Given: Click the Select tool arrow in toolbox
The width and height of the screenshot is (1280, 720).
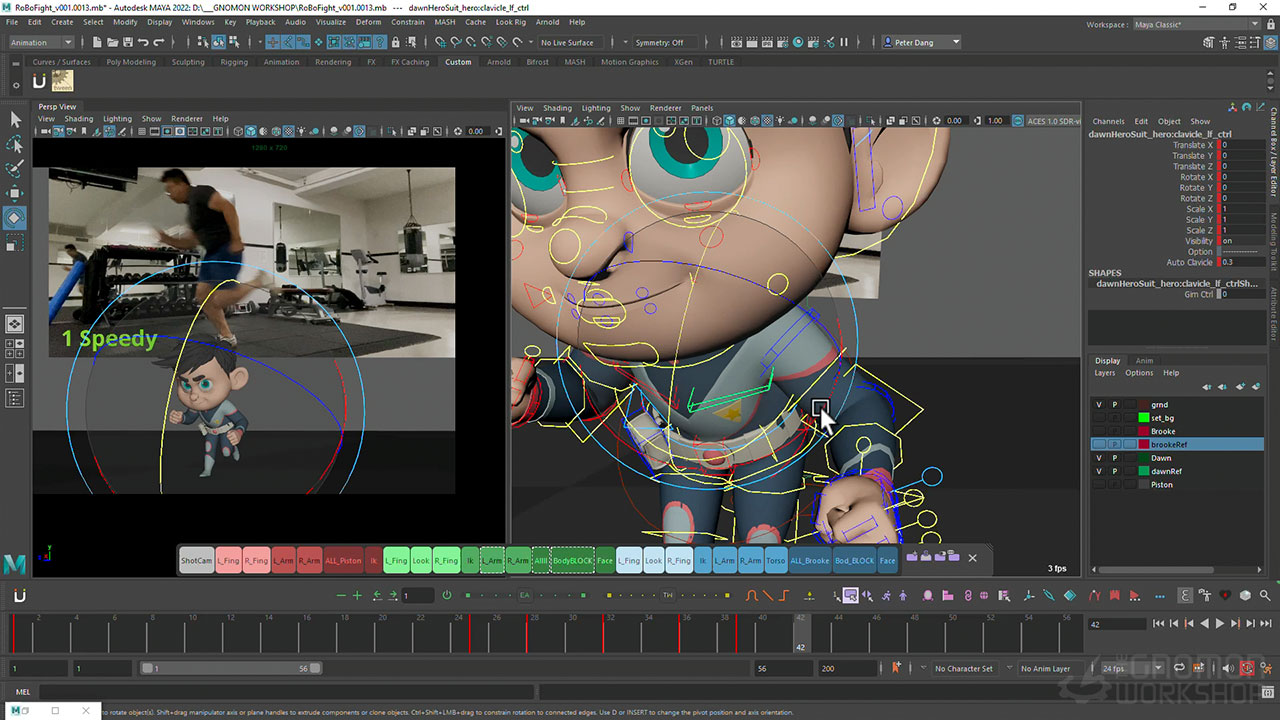Looking at the screenshot, I should [15, 119].
